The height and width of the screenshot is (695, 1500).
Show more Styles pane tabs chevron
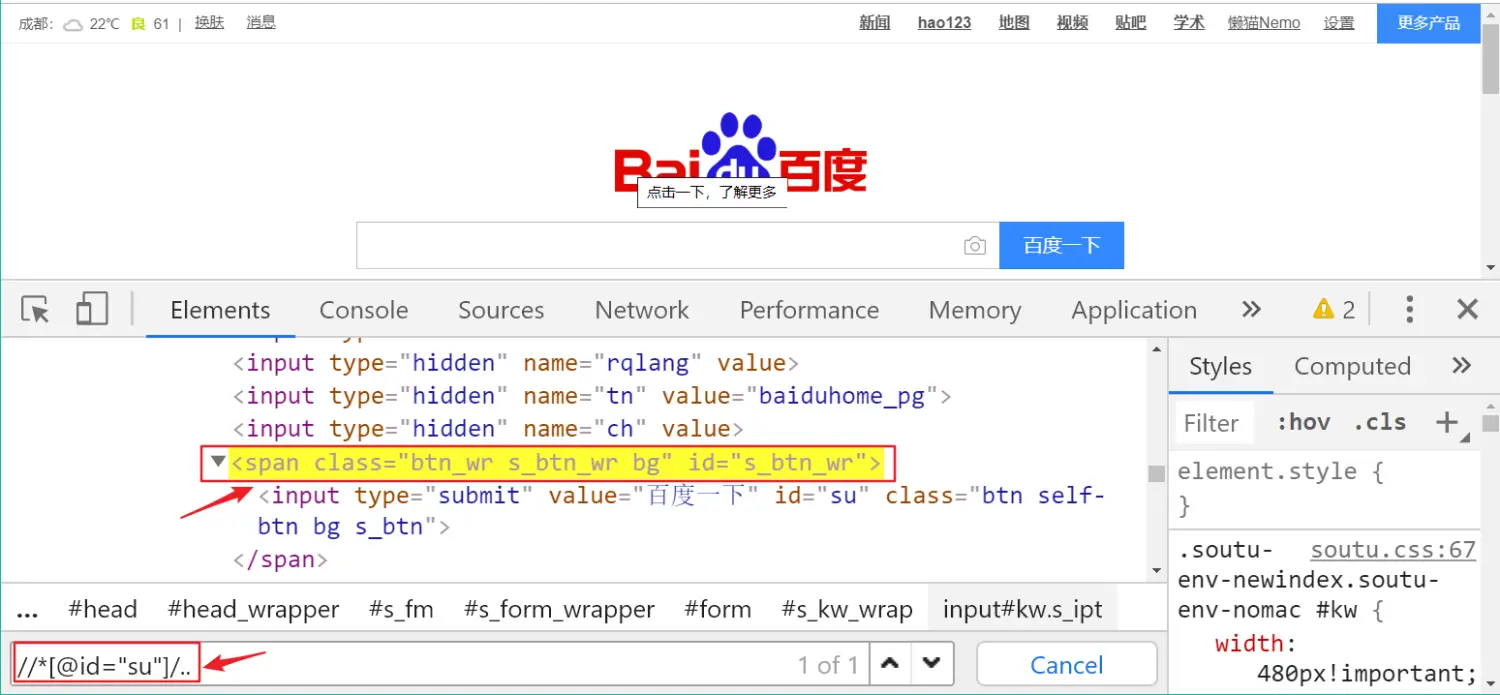pos(1462,365)
